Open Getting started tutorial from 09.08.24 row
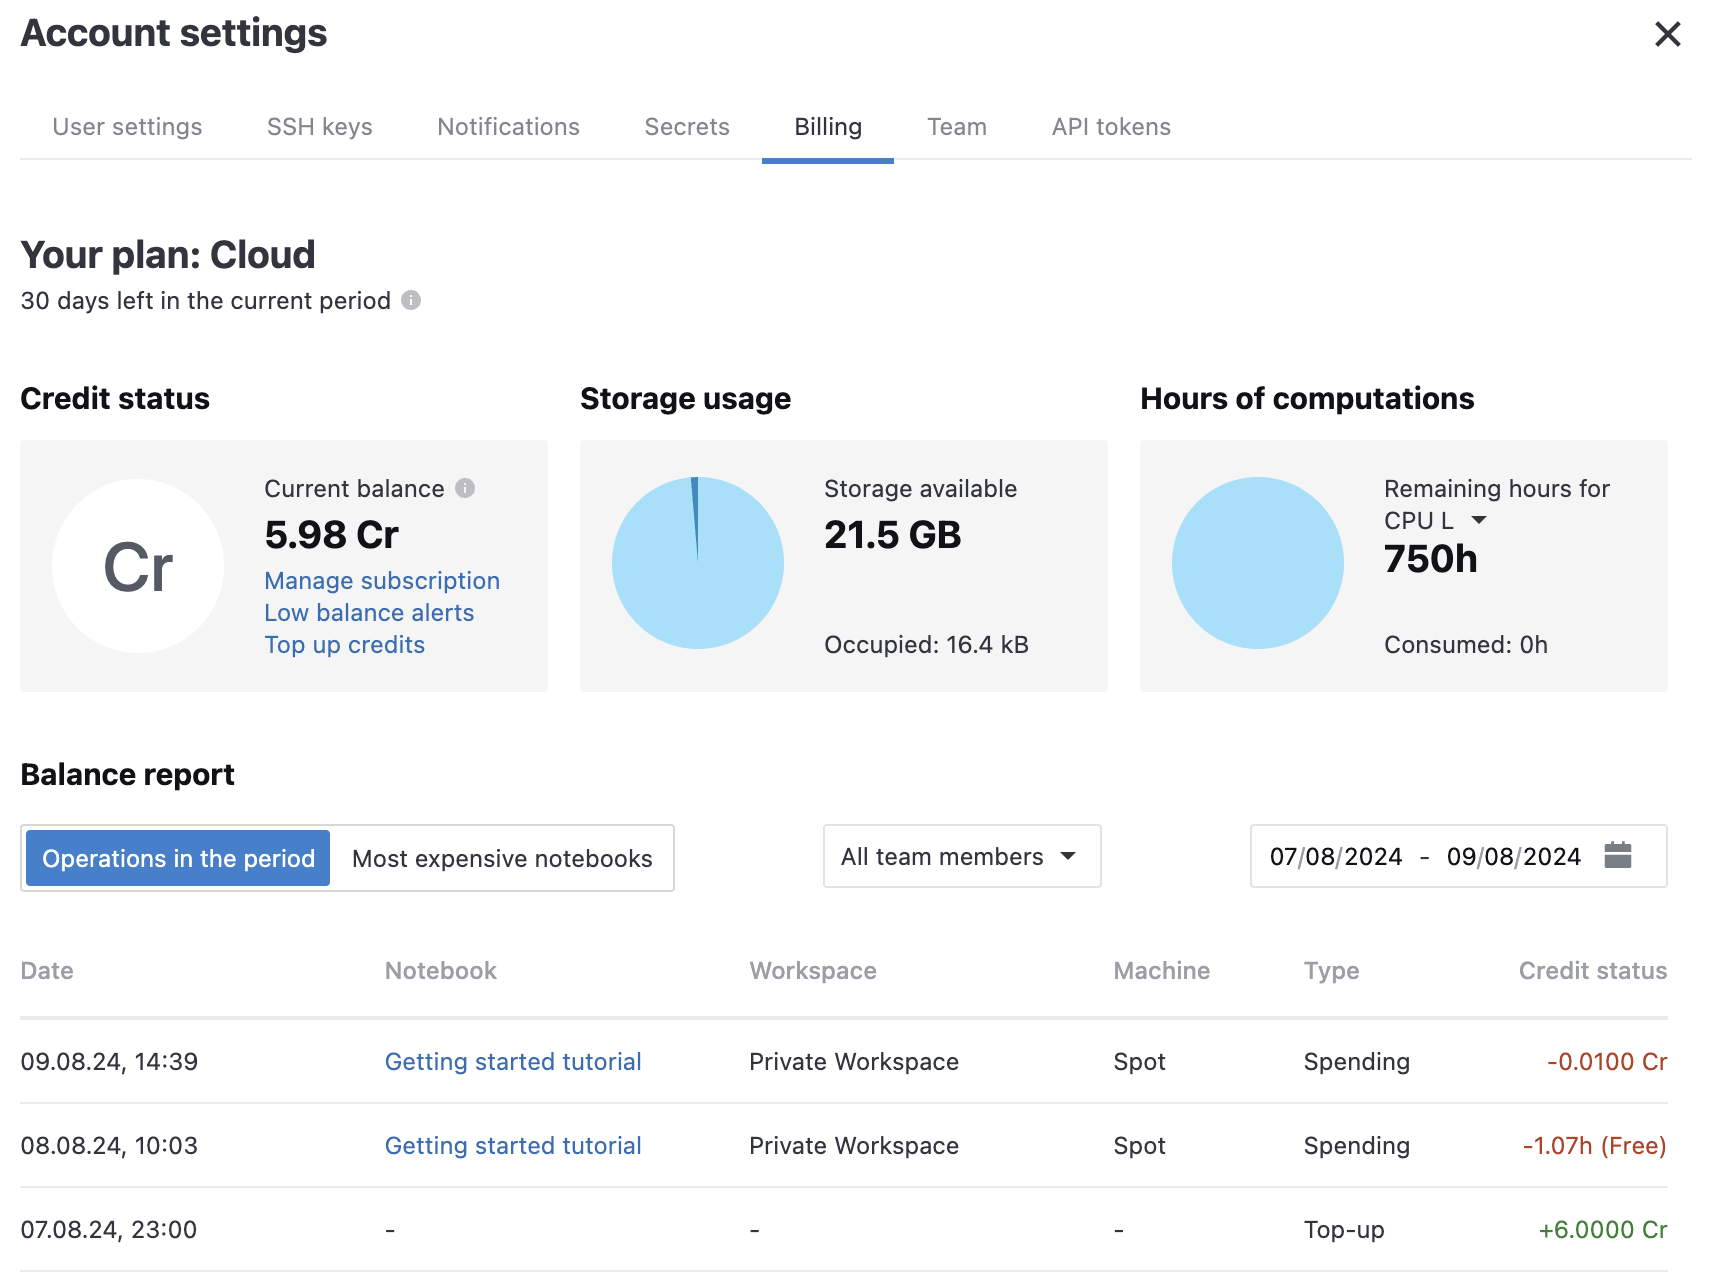1714x1288 pixels. click(x=513, y=1061)
